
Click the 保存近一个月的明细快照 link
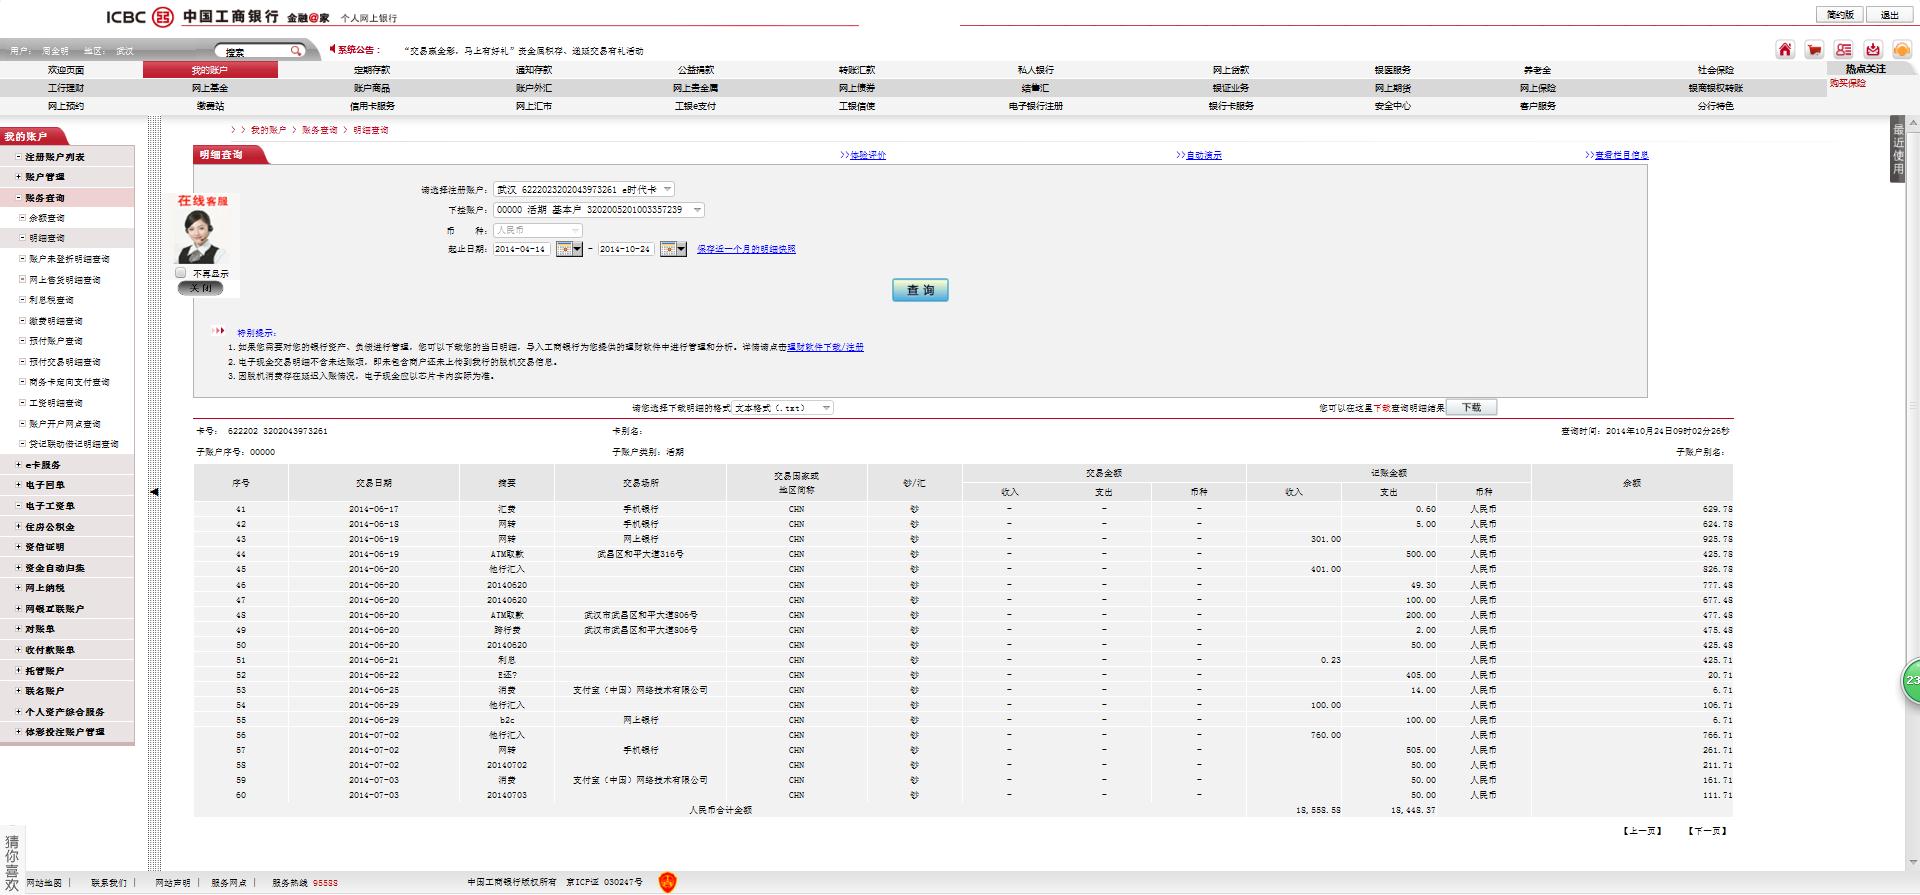(x=746, y=249)
